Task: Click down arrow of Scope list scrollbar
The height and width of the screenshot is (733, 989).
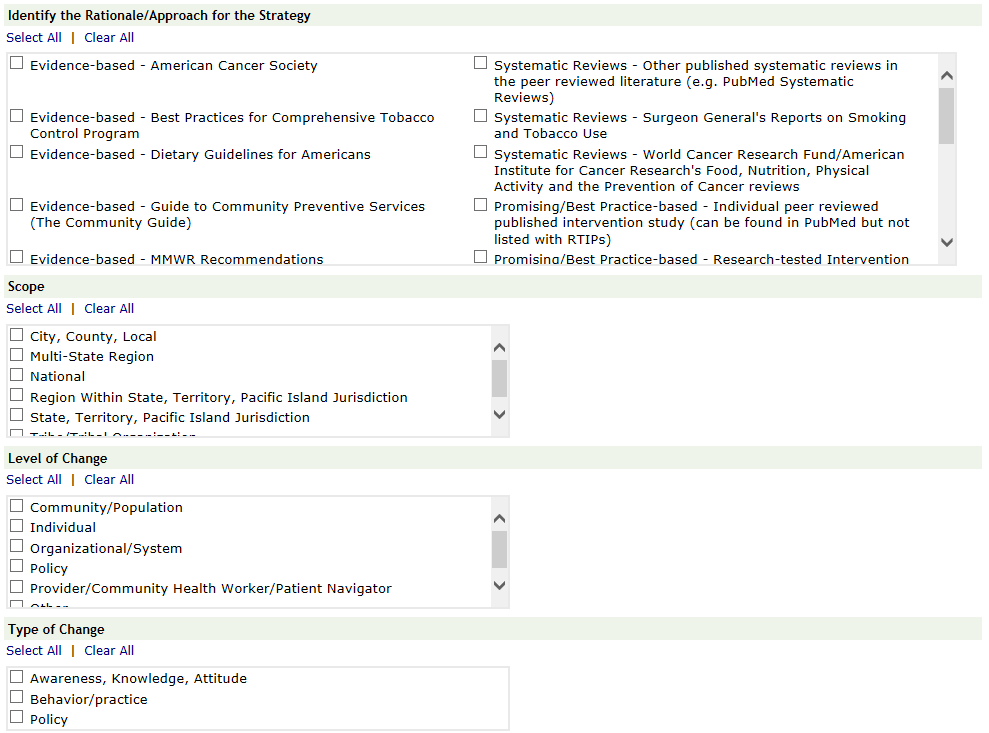Action: [500, 414]
